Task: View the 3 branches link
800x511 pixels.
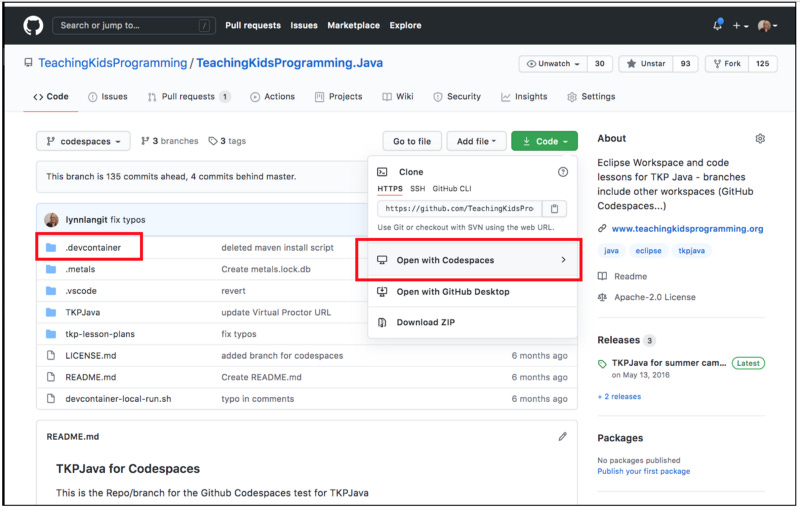Action: pos(169,141)
